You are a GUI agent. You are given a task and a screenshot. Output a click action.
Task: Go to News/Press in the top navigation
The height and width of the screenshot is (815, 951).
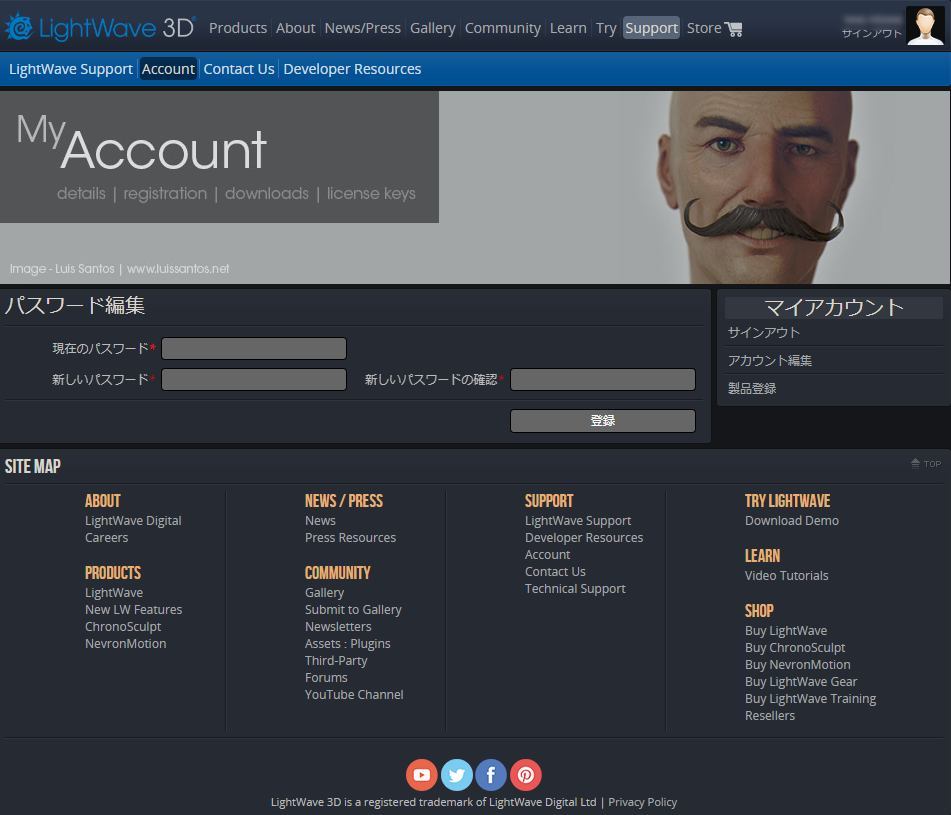coord(363,28)
